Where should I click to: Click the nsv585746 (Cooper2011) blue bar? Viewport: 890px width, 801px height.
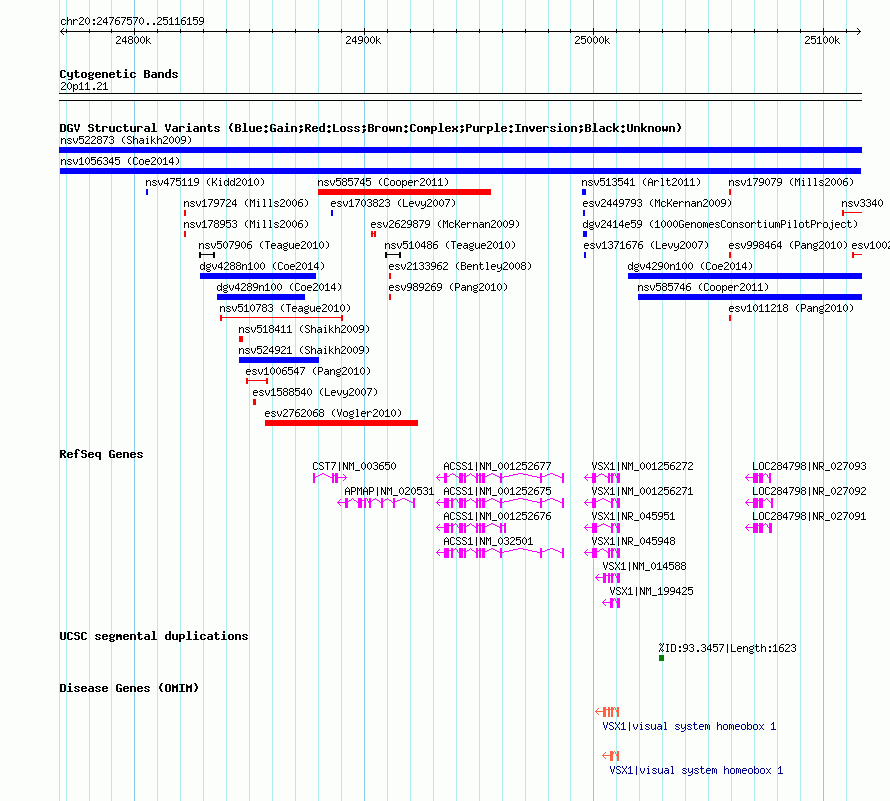click(750, 297)
